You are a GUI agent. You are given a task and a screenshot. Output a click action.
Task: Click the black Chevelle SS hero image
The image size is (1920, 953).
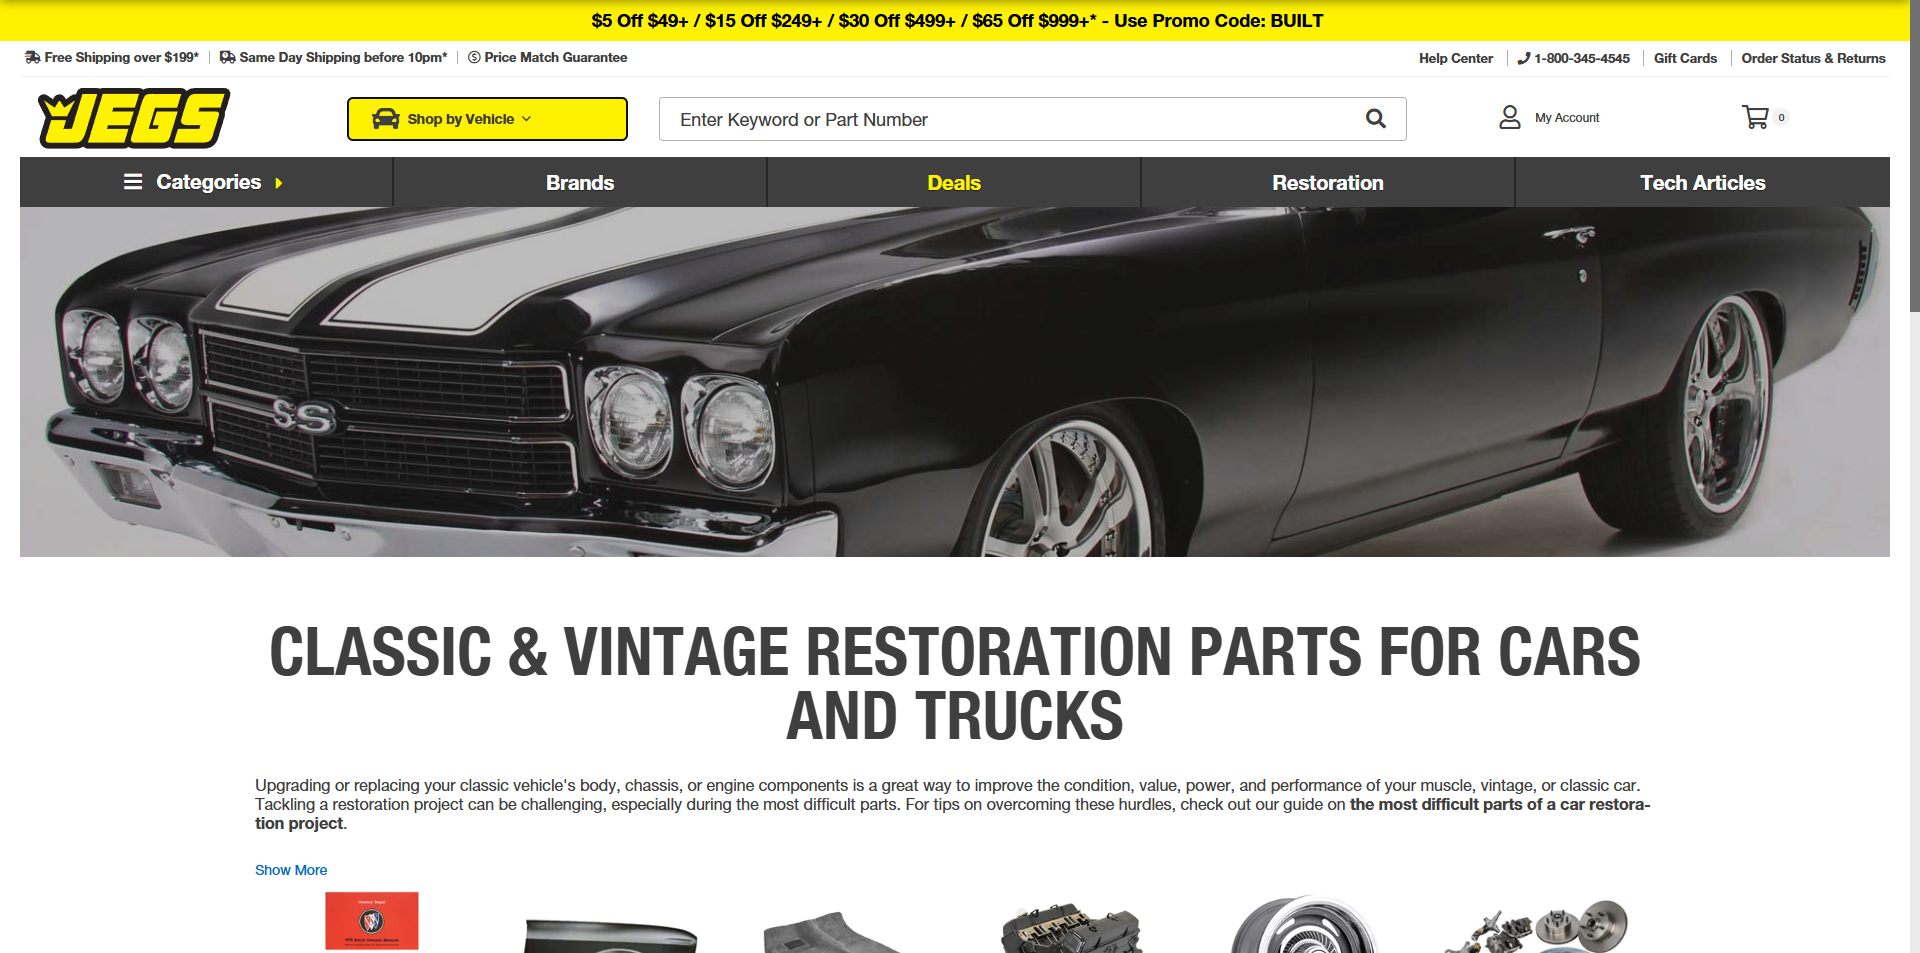(955, 382)
